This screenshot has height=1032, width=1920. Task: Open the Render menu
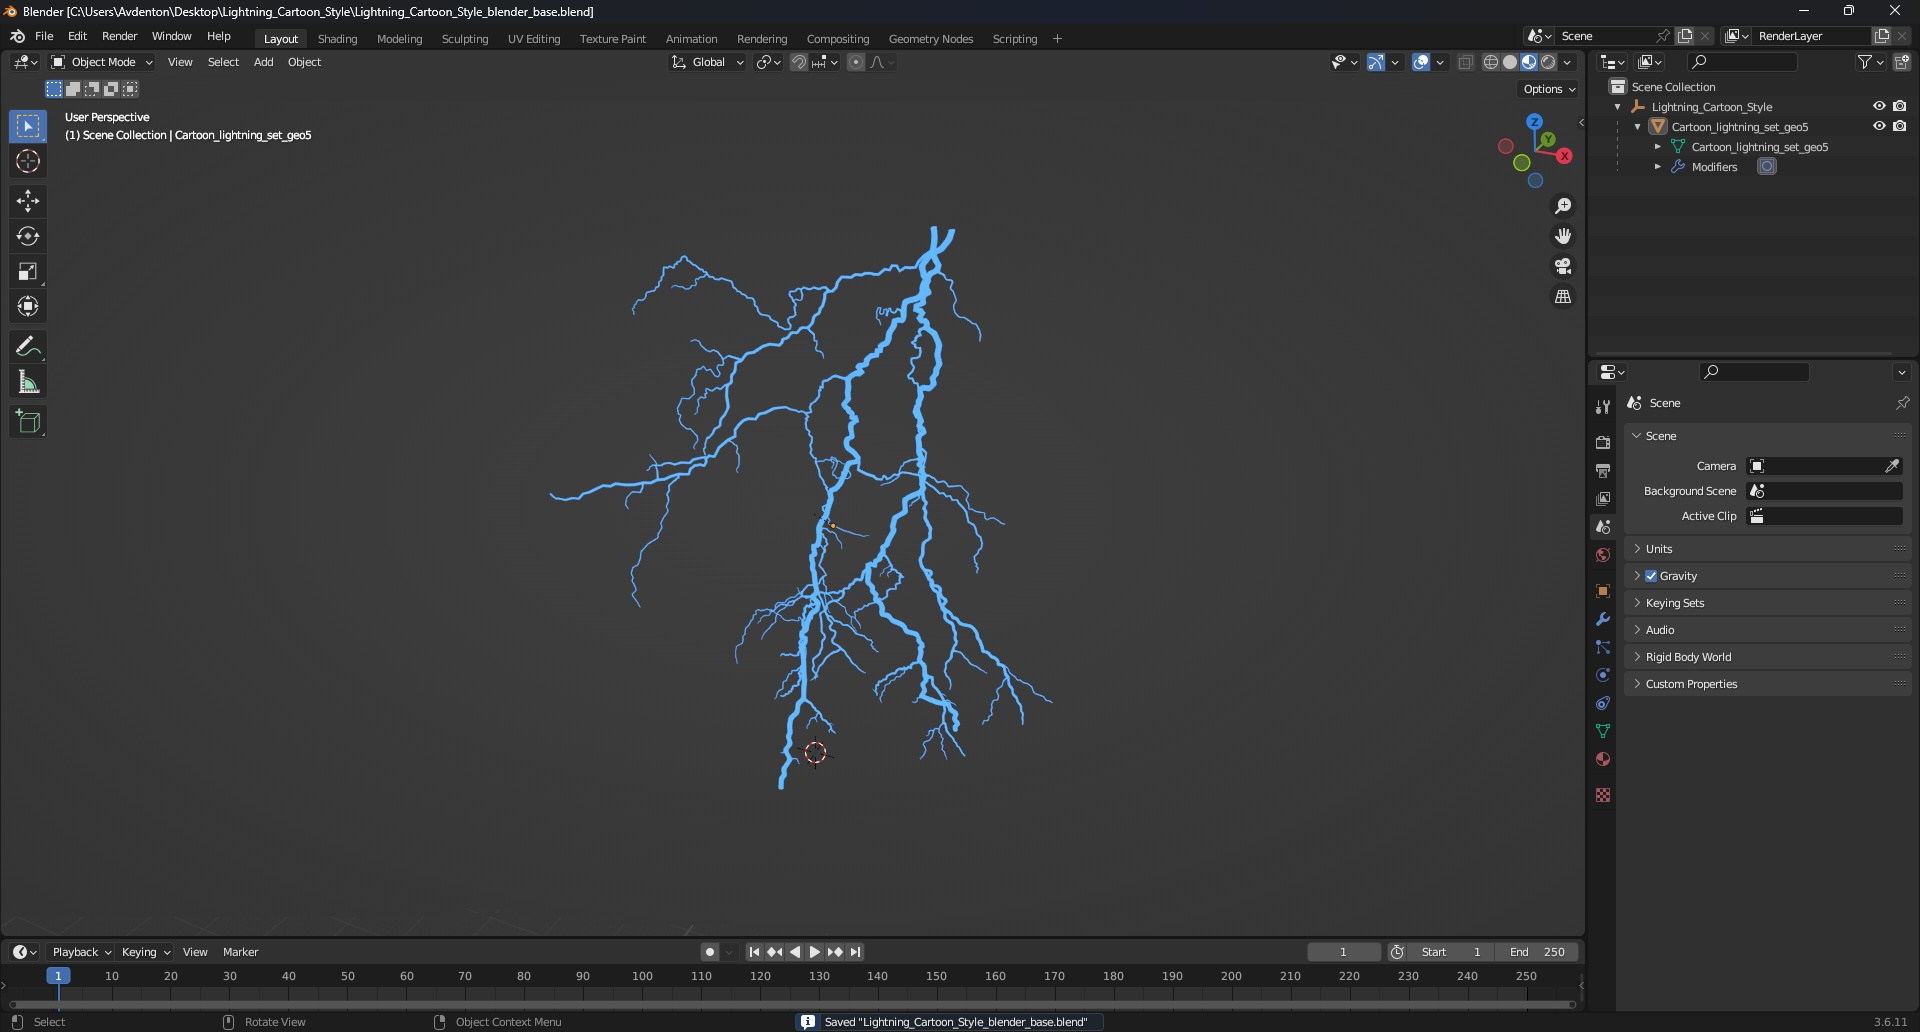(x=119, y=36)
